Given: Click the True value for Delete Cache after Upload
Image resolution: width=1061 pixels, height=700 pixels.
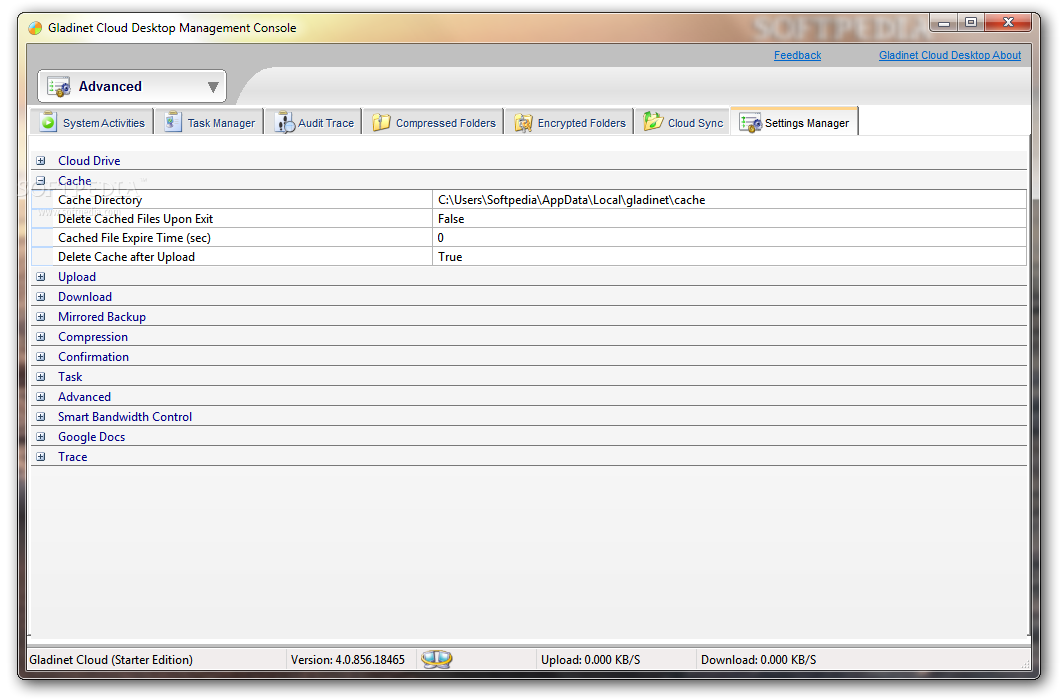Looking at the screenshot, I should pyautogui.click(x=729, y=257).
